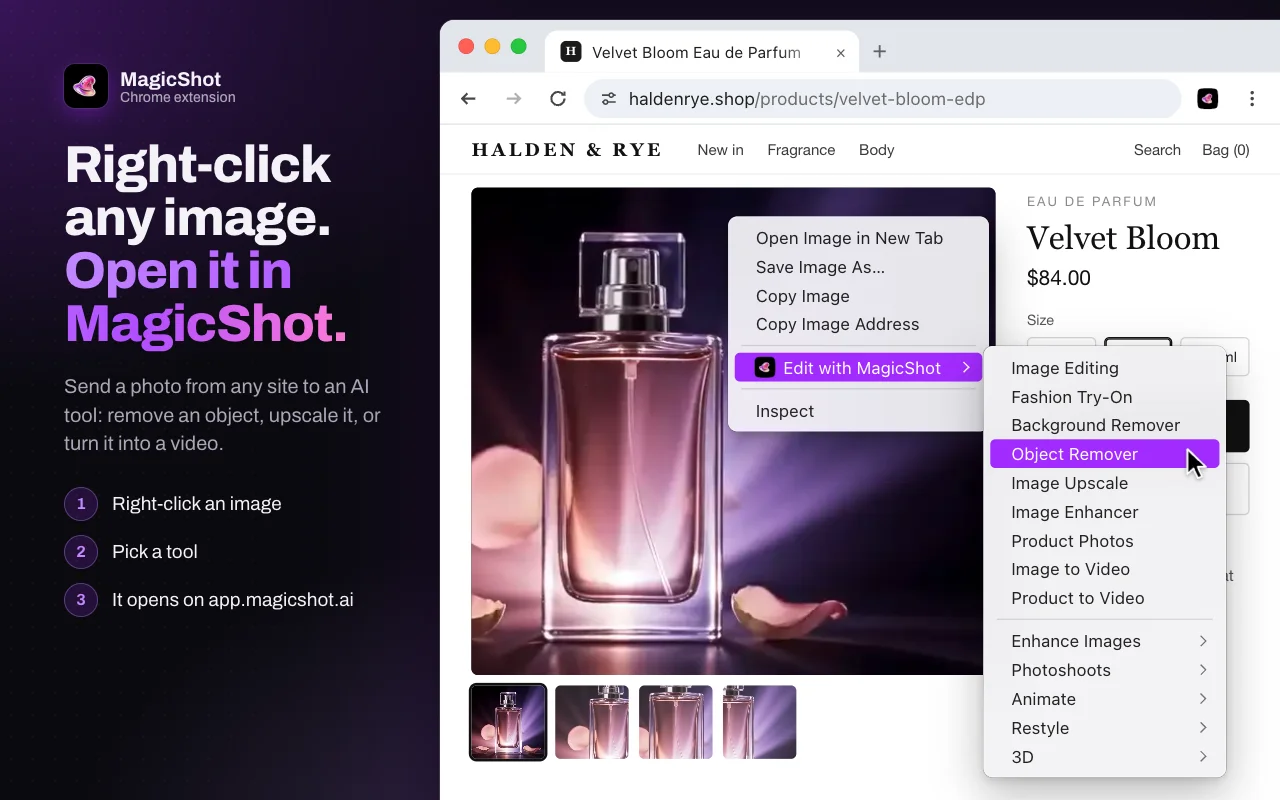This screenshot has height=800, width=1280.
Task: Open the New in navigation link
Action: 720,150
